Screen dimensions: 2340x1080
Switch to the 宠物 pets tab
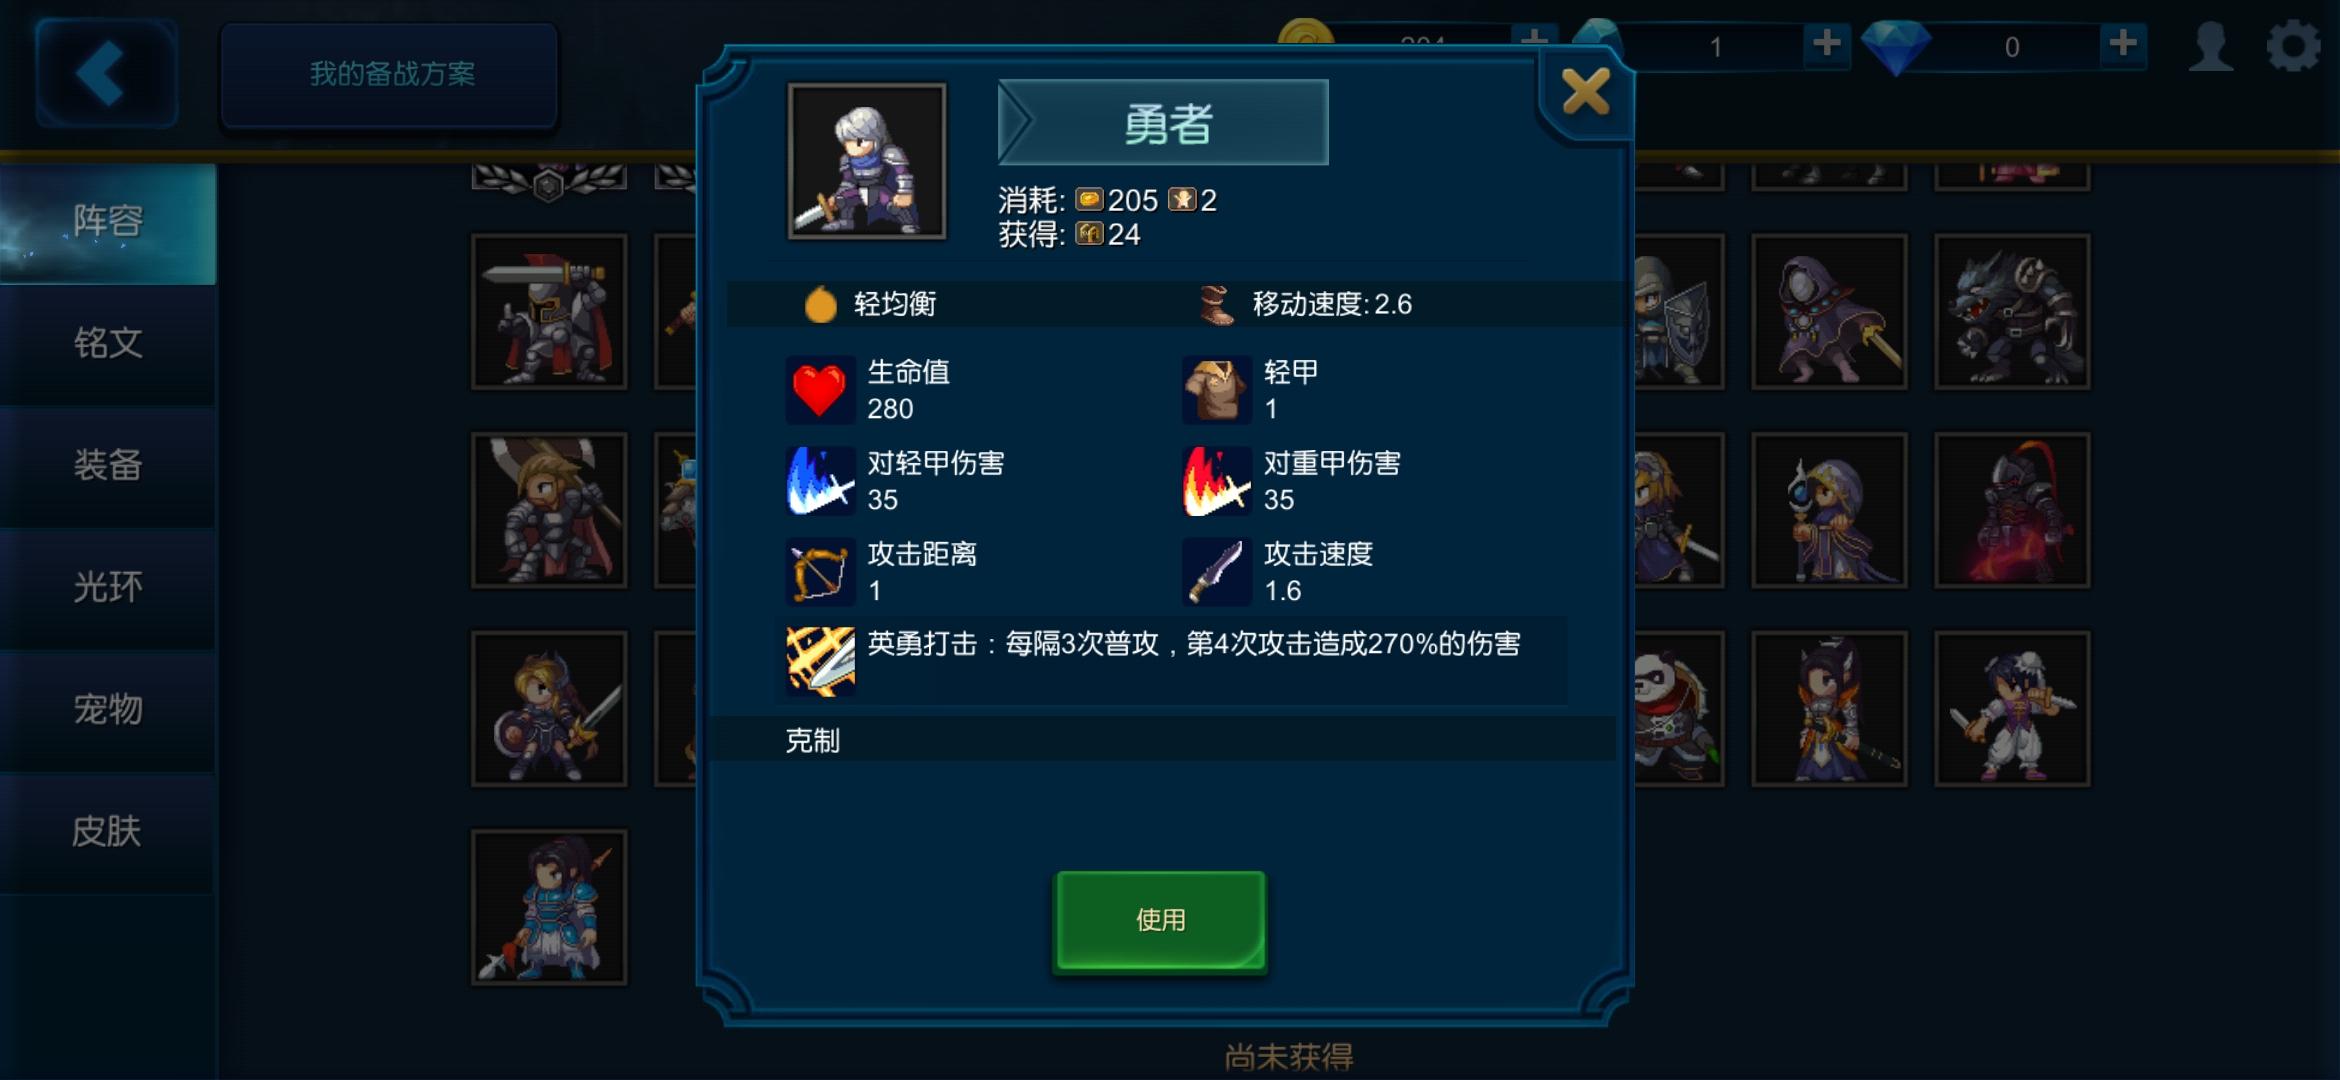point(108,710)
